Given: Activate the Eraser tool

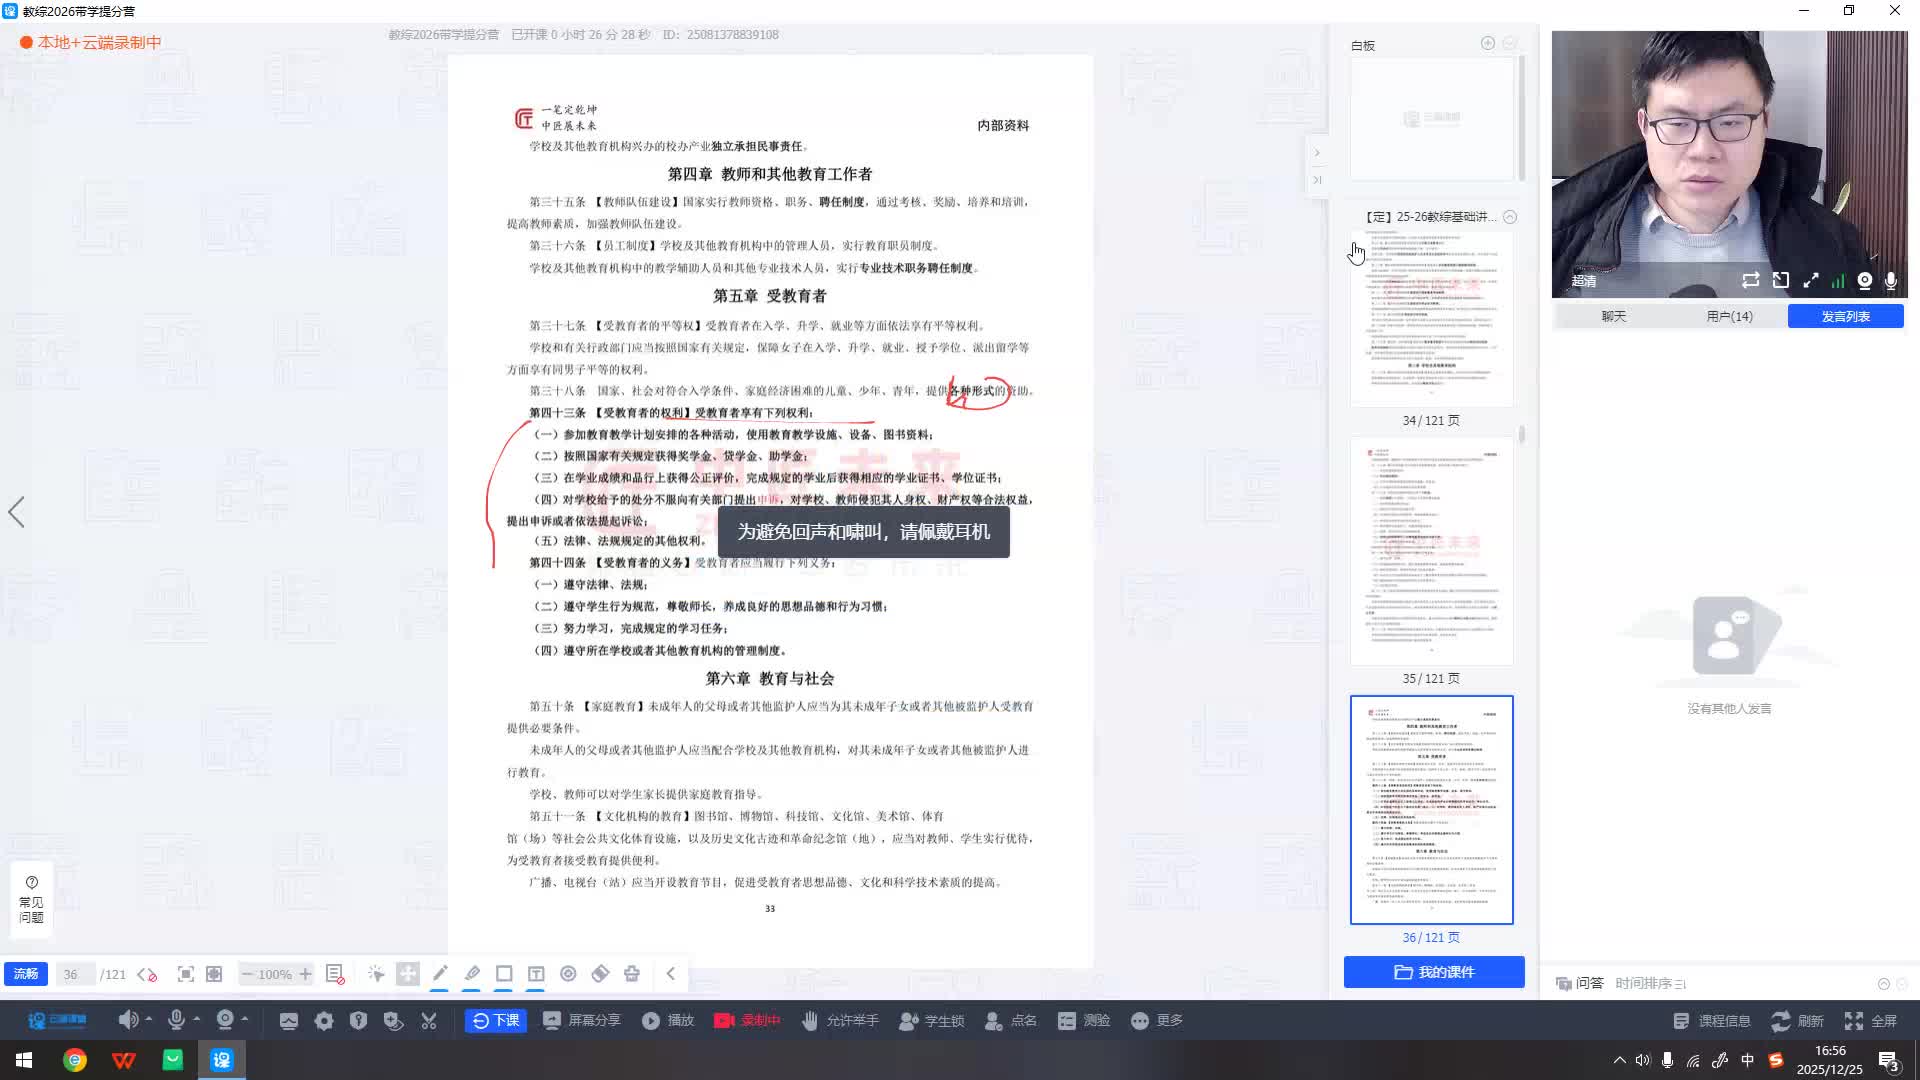Looking at the screenshot, I should click(601, 973).
